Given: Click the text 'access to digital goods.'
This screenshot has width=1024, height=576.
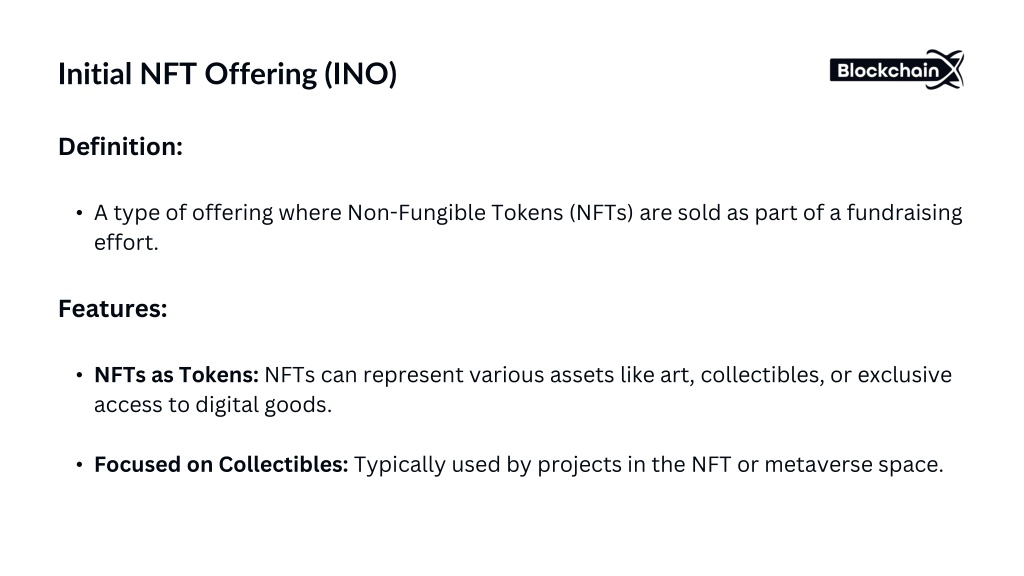Looking at the screenshot, I should pyautogui.click(x=213, y=405).
